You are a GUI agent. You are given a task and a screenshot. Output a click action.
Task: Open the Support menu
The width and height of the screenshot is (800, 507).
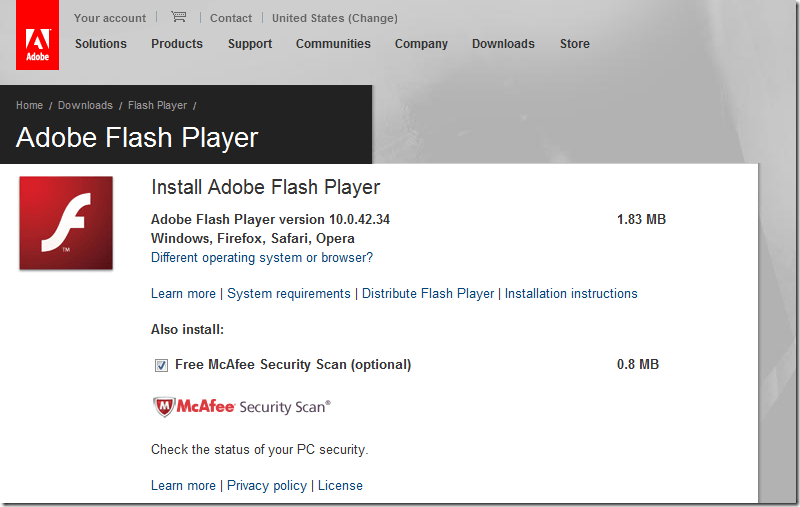point(250,44)
